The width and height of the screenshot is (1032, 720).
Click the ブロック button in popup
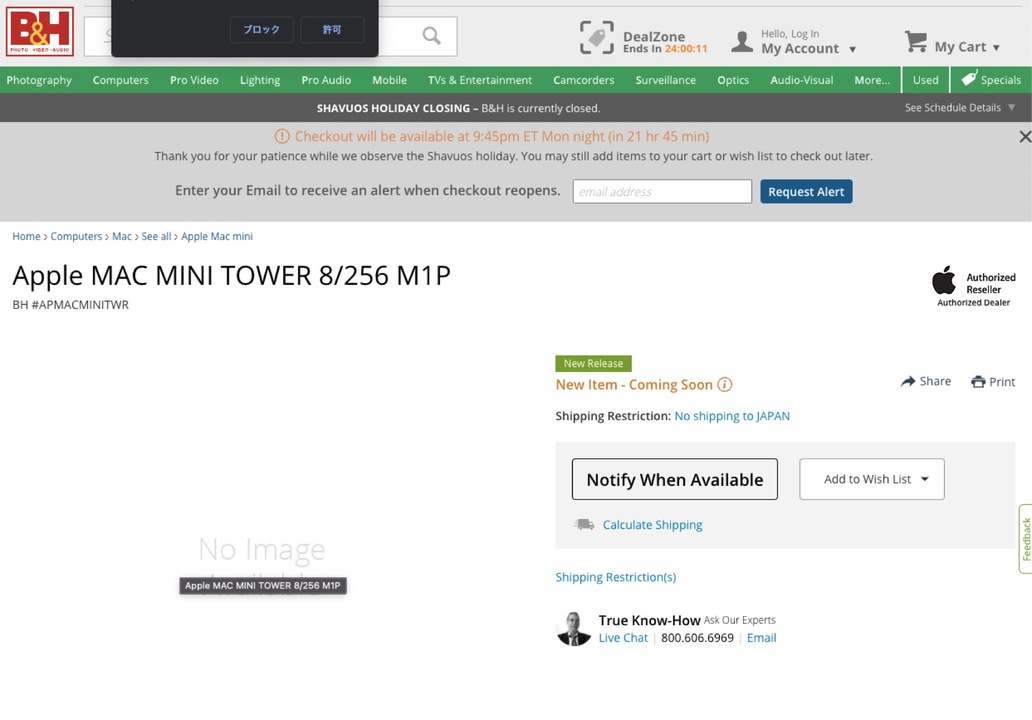pyautogui.click(x=261, y=30)
